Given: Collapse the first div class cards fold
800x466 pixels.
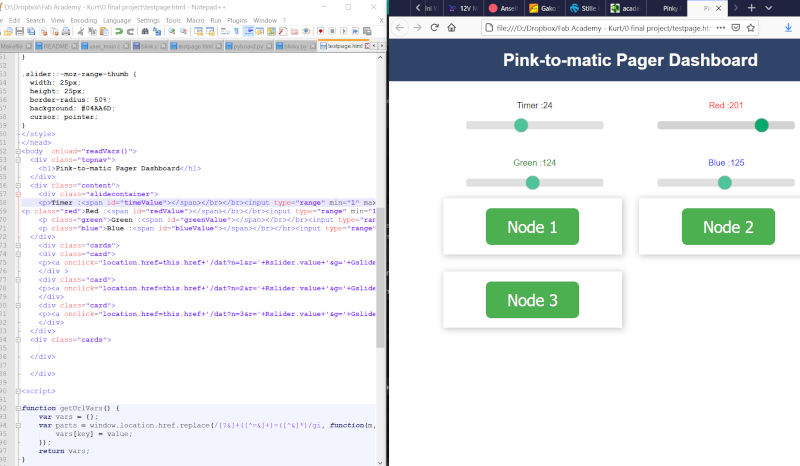Looking at the screenshot, I should (18, 246).
